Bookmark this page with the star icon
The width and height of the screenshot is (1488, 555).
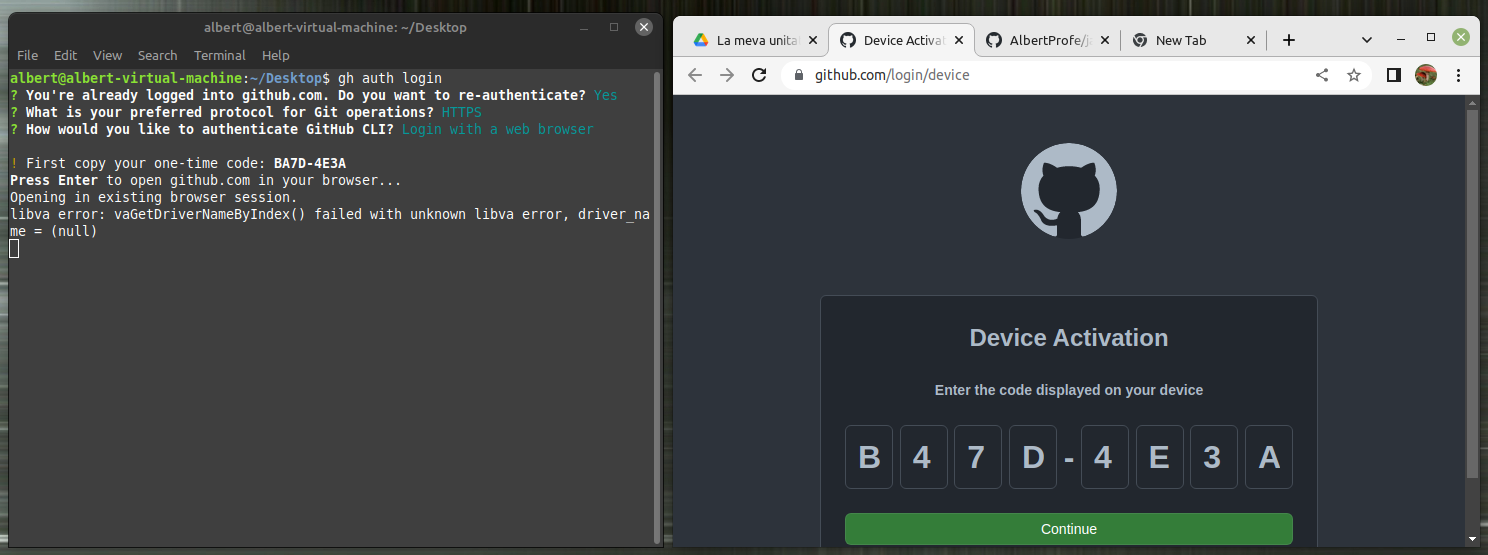(x=1354, y=75)
